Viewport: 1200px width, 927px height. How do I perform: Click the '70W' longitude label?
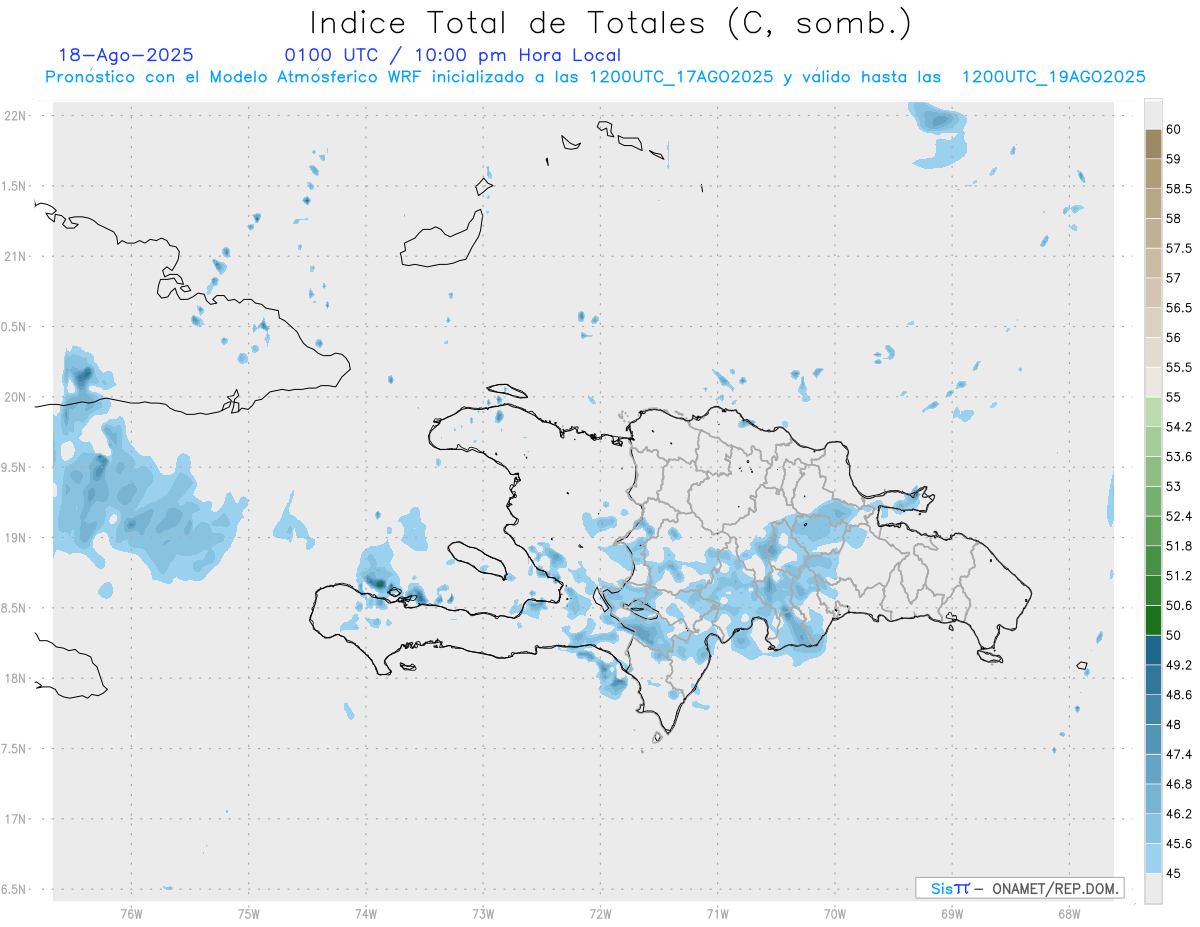[x=835, y=913]
